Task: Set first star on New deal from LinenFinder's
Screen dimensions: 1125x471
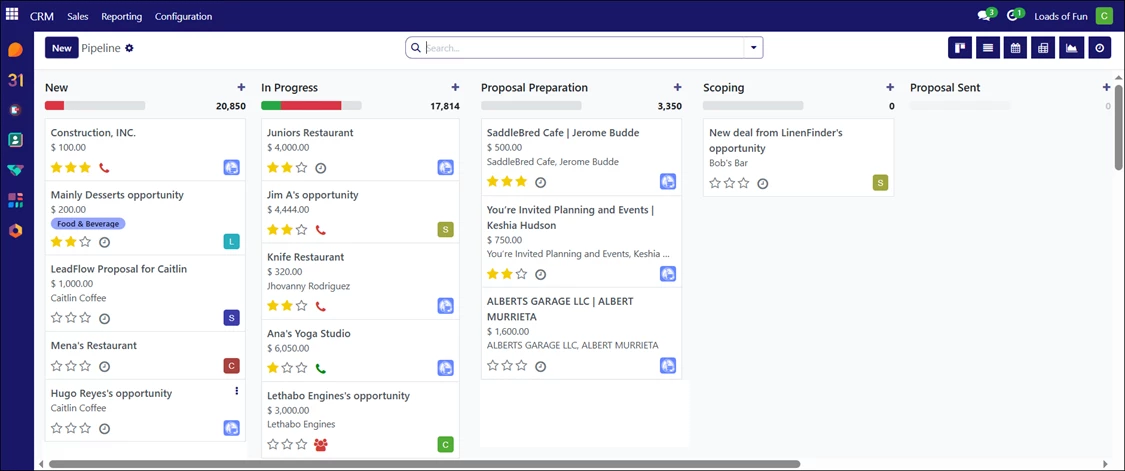Action: (x=715, y=183)
